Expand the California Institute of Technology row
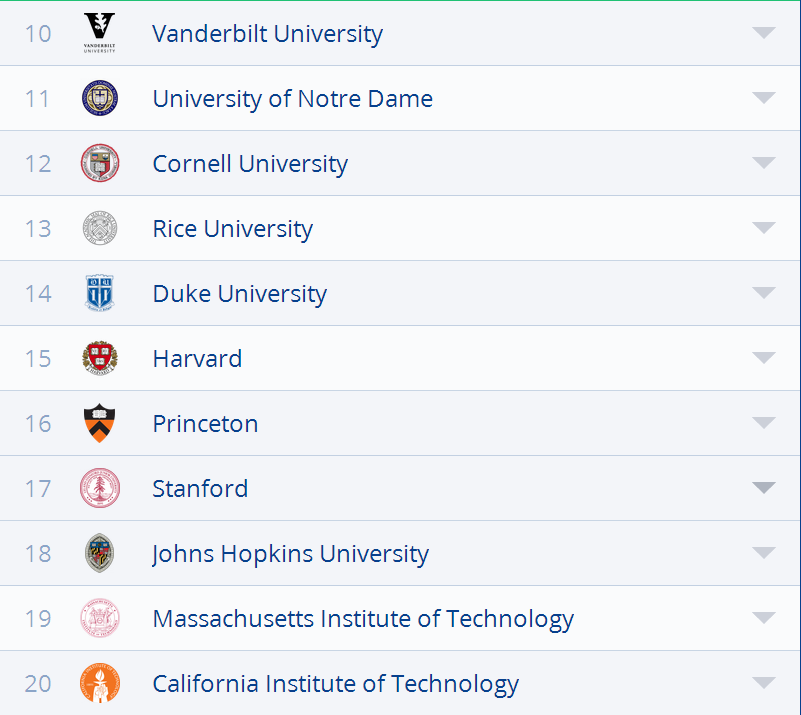801x715 pixels. click(764, 683)
